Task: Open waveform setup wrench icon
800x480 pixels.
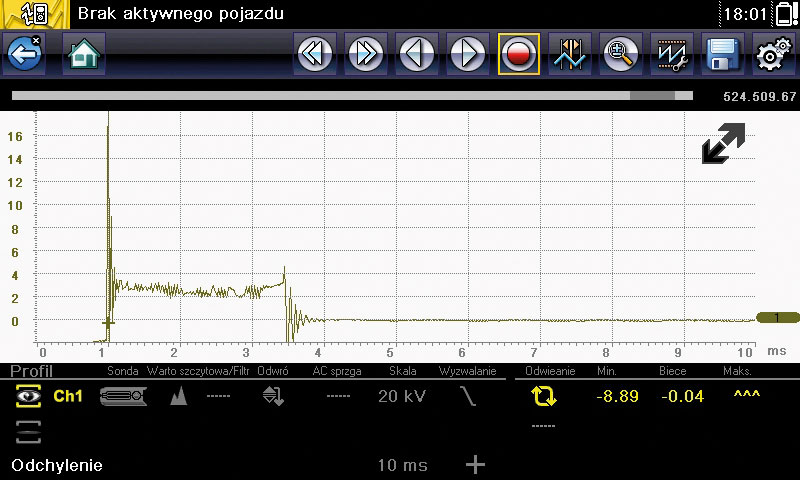Action: click(672, 54)
